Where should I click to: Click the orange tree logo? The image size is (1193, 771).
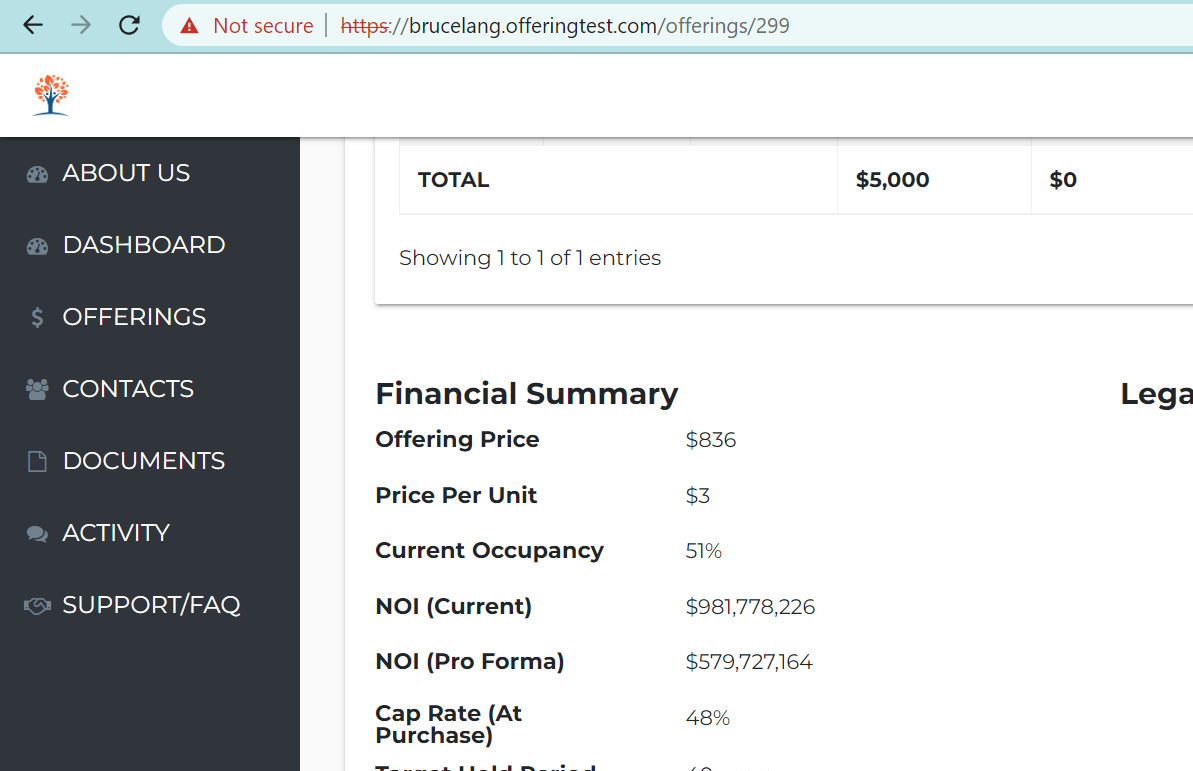pos(51,96)
